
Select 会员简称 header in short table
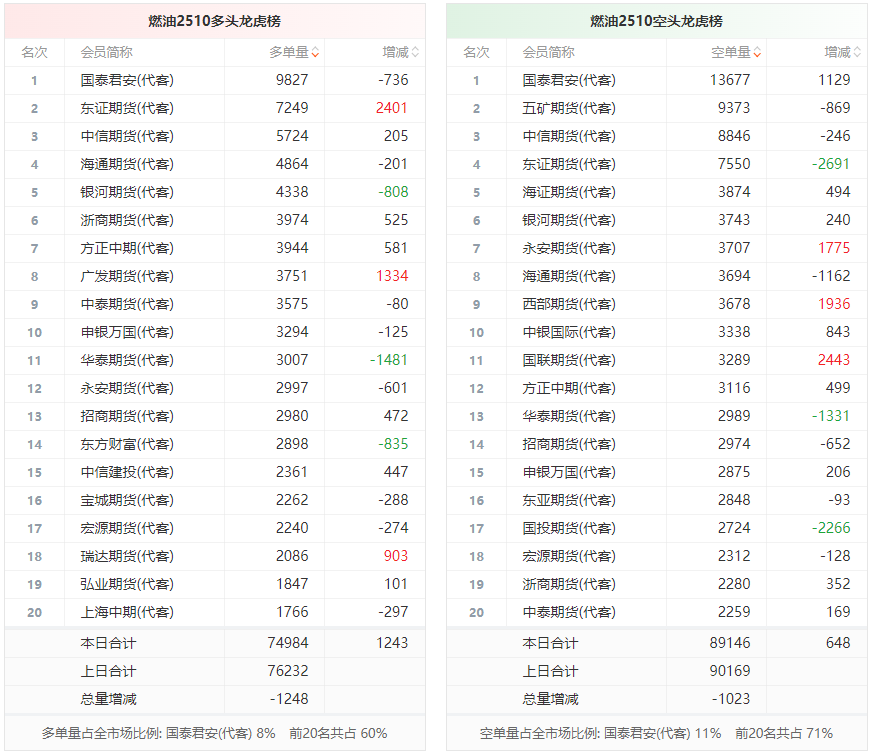point(548,53)
